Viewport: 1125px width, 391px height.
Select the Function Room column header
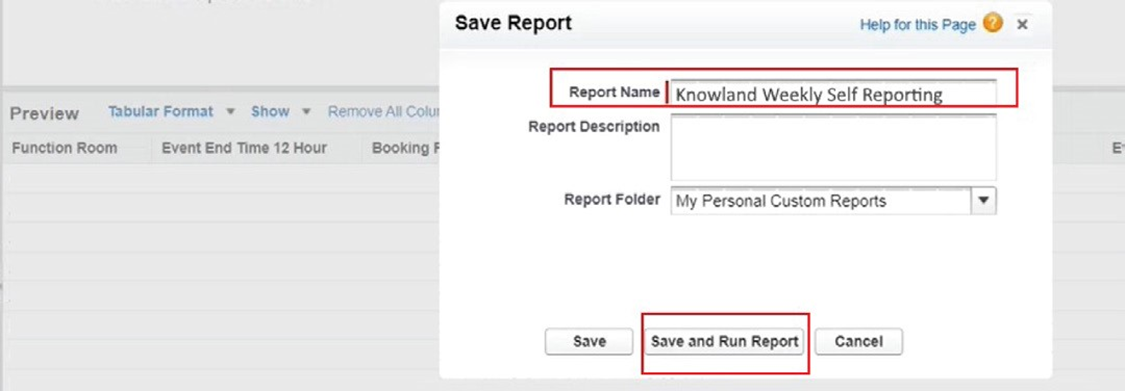(x=65, y=148)
